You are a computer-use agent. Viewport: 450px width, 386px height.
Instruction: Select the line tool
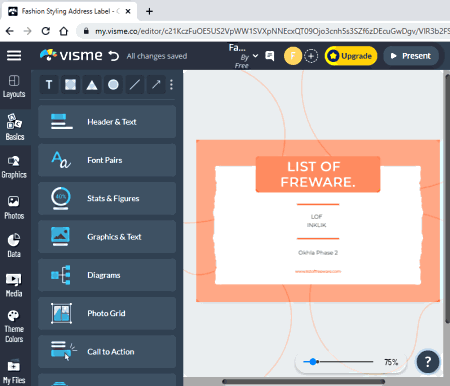(135, 85)
